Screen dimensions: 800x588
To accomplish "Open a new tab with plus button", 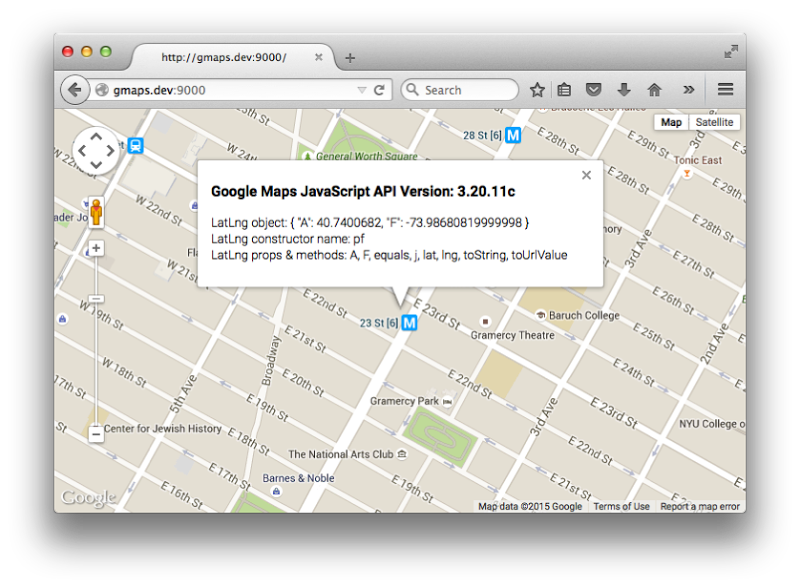I will [x=350, y=58].
